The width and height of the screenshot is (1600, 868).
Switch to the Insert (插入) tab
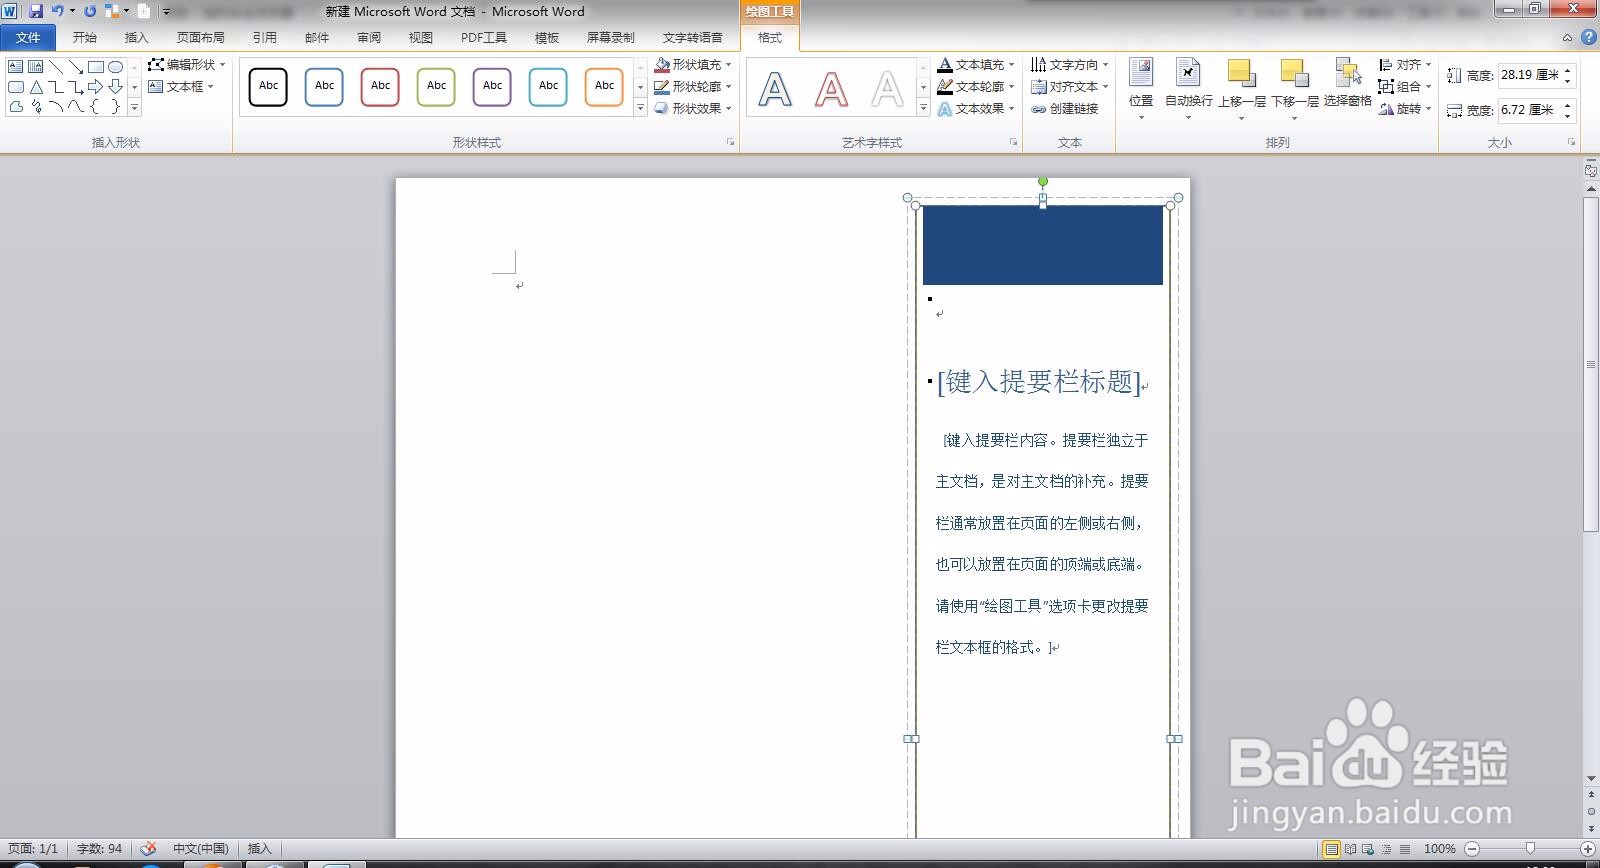[136, 38]
